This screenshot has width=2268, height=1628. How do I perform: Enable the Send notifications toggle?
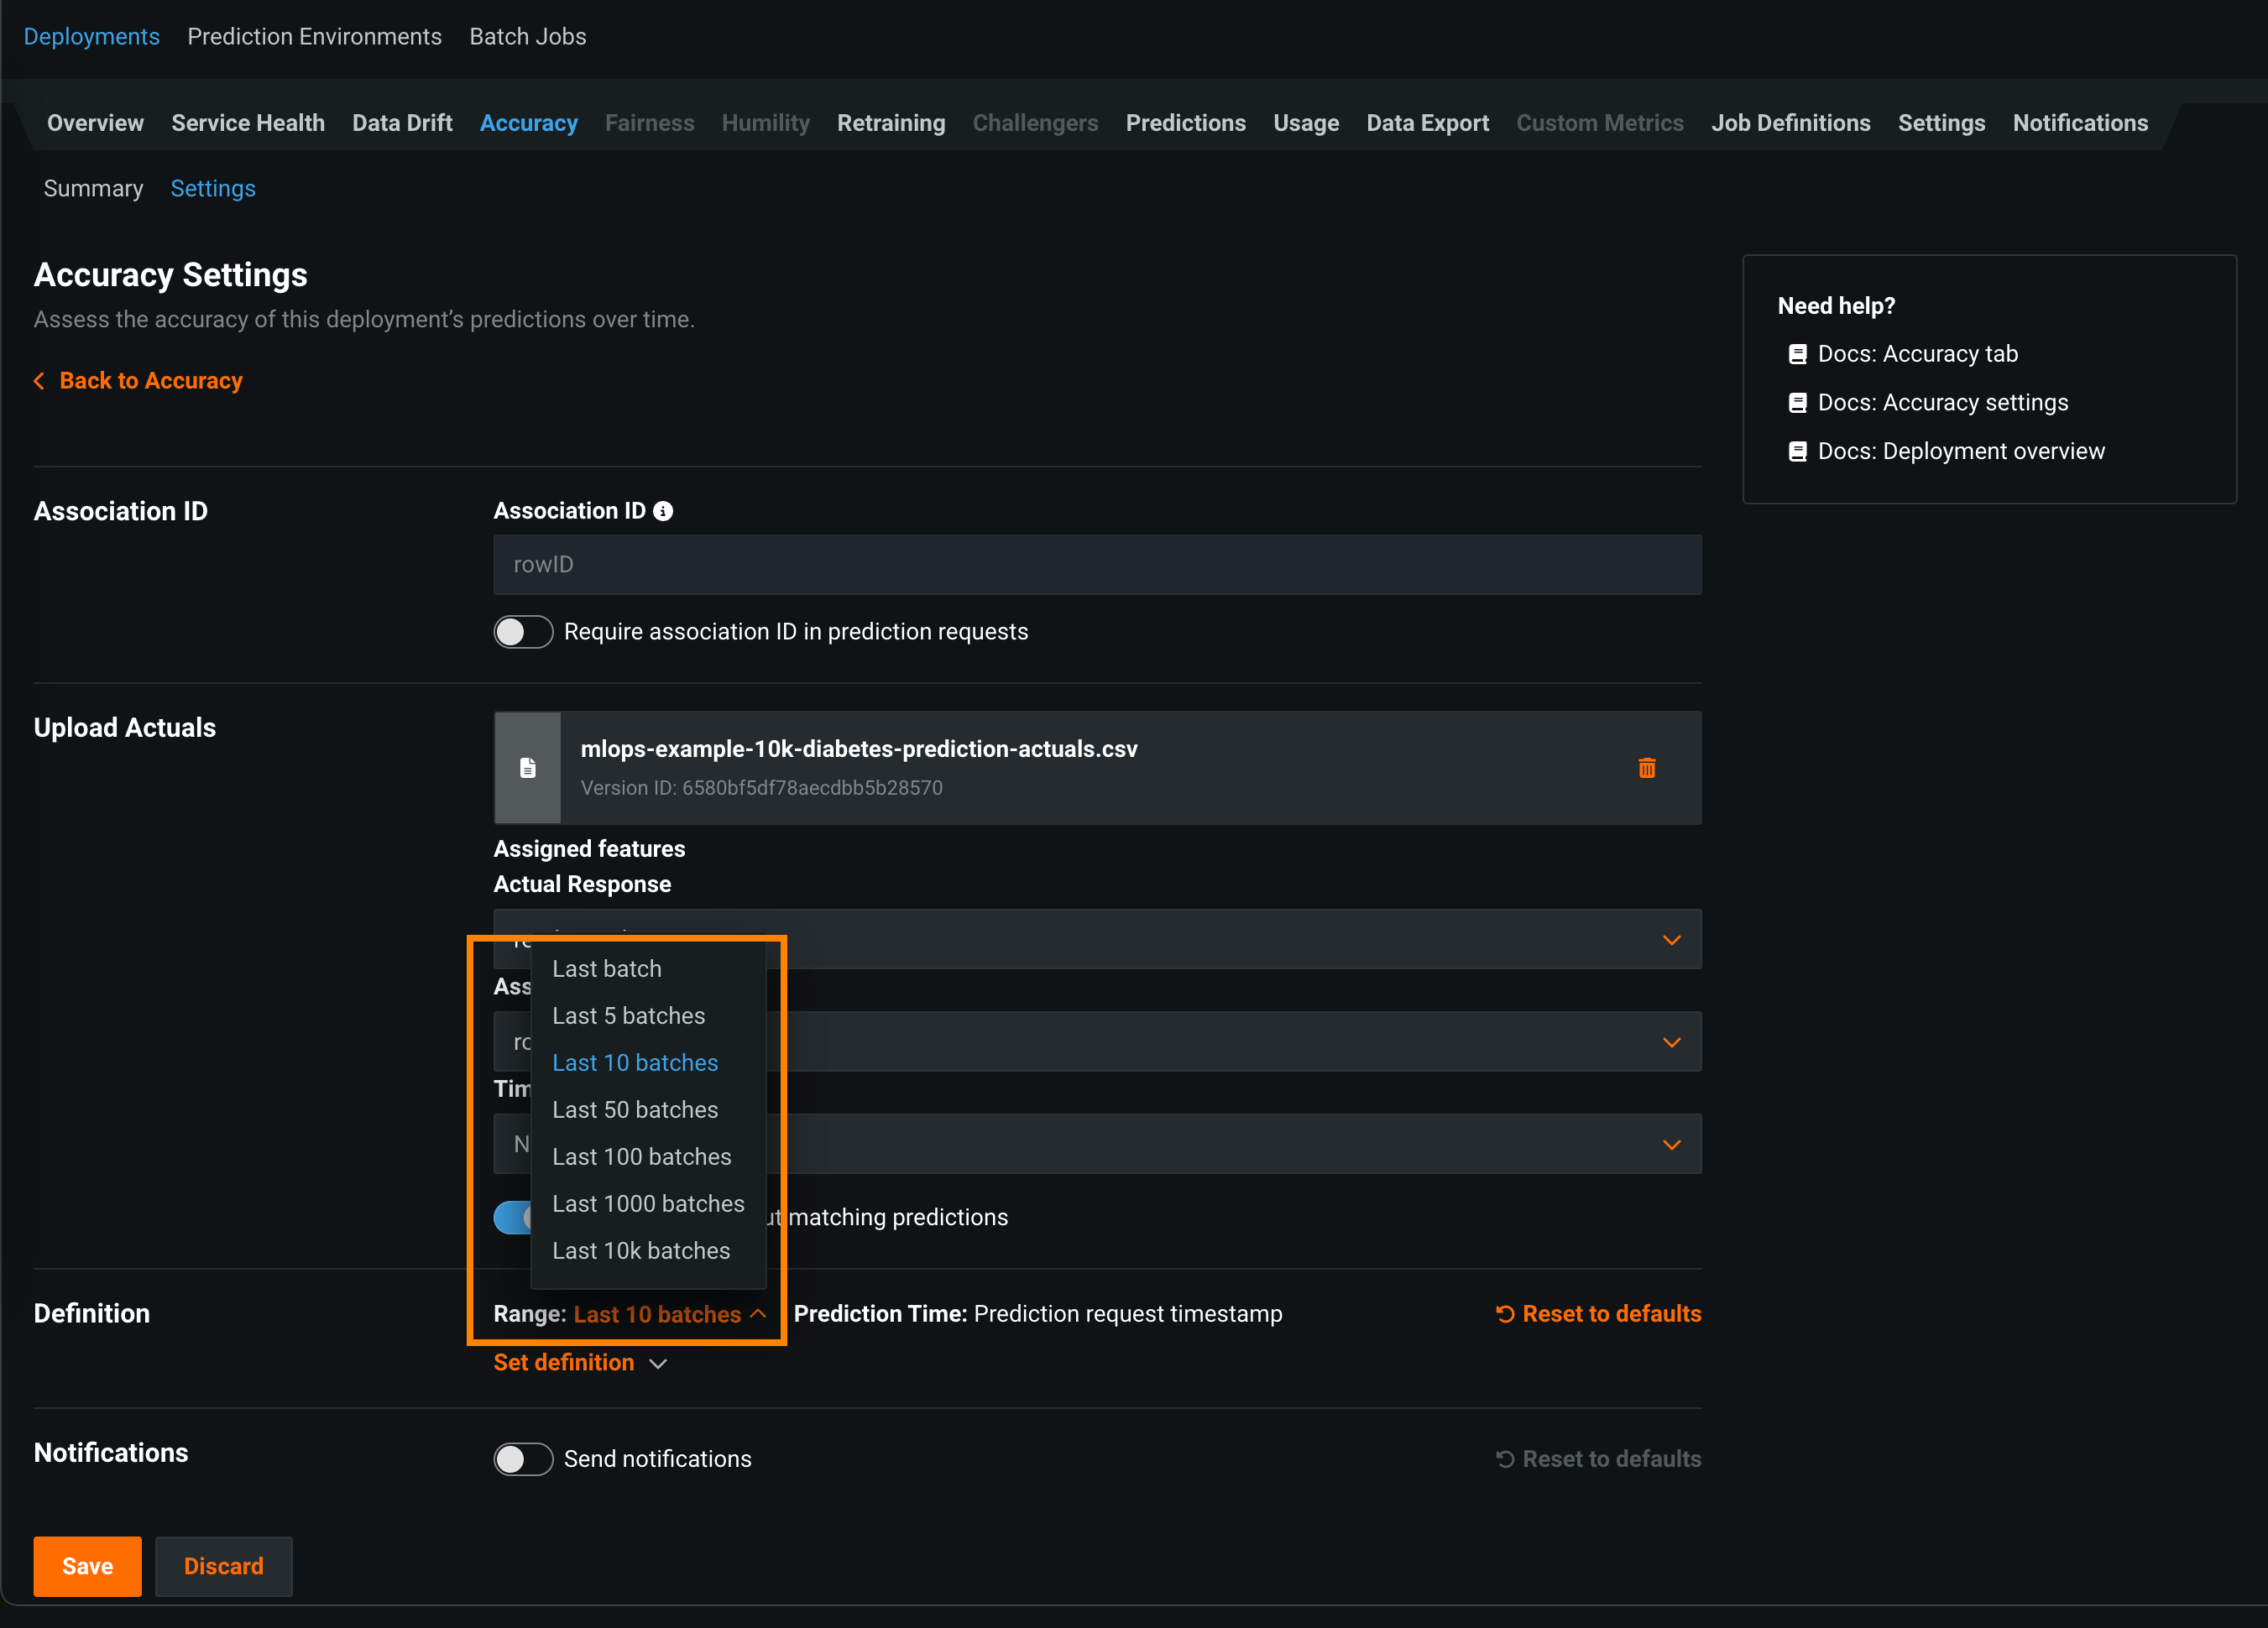(x=523, y=1459)
